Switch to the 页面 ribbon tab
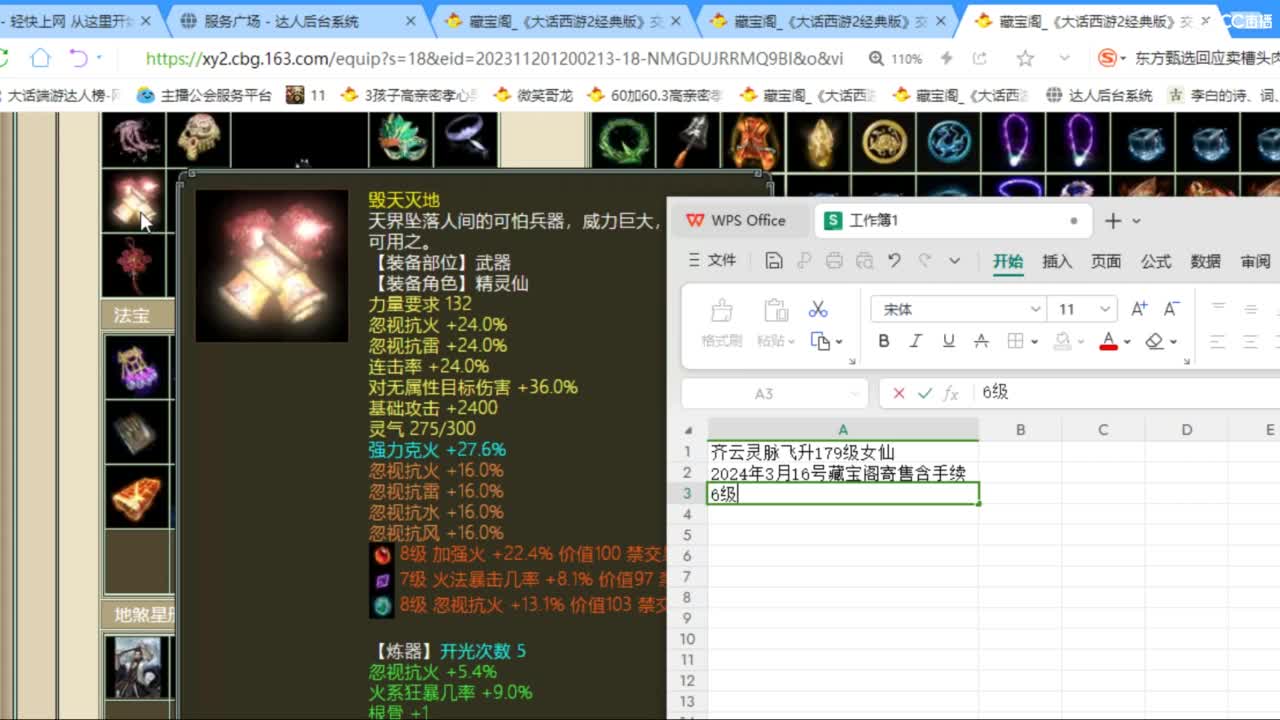 [1106, 261]
